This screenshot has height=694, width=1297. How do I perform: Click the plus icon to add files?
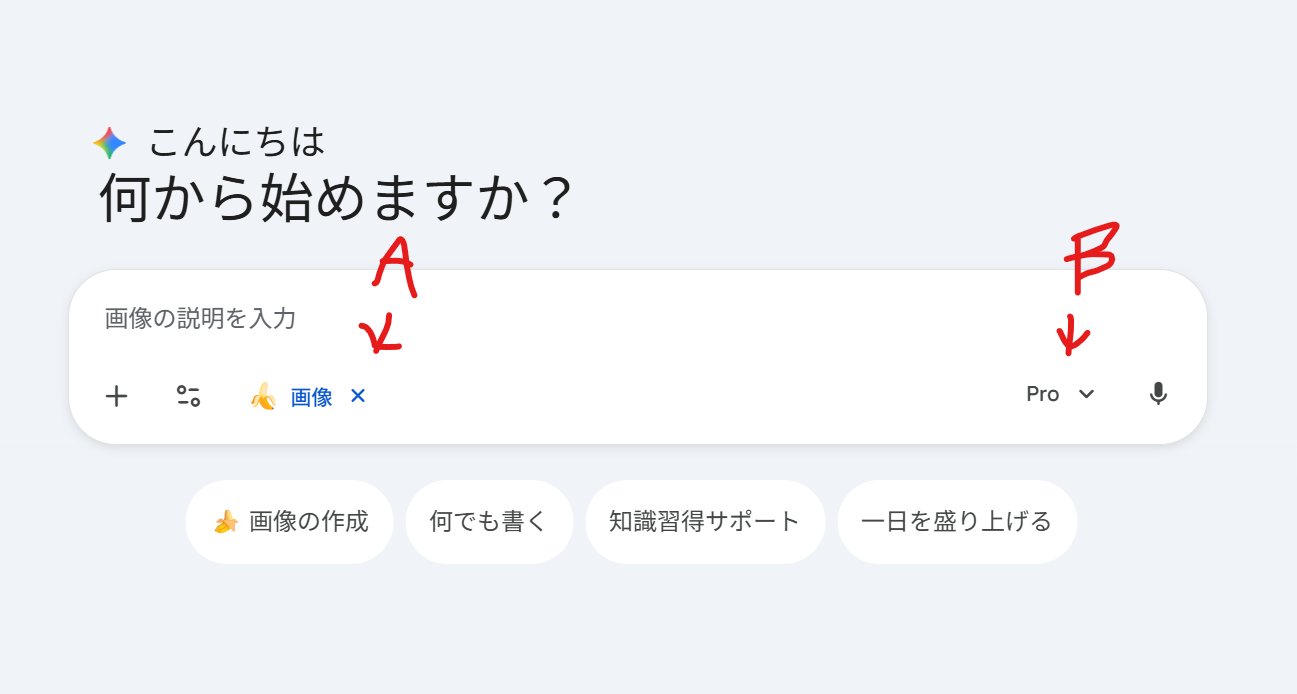tap(117, 396)
